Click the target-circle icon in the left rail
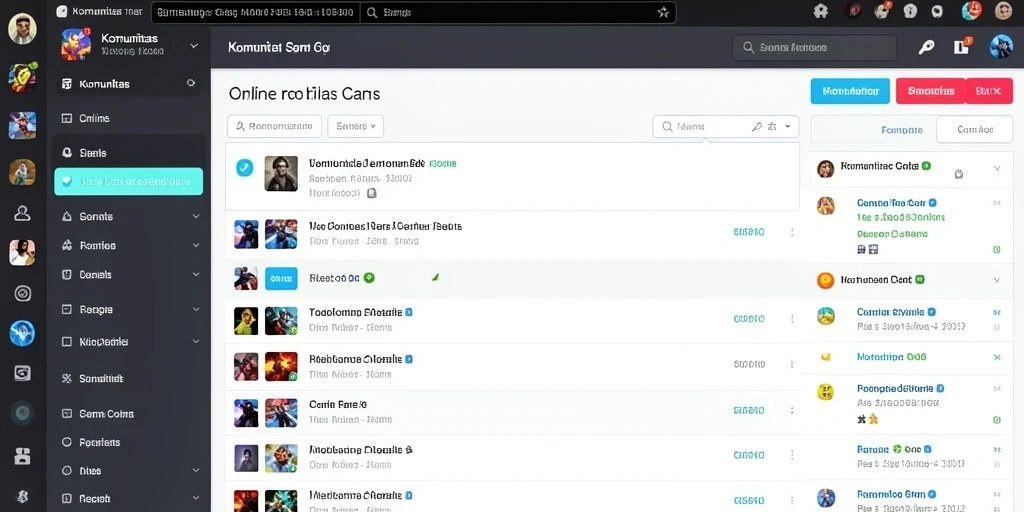Screen dimensions: 1024x512 point(22,293)
